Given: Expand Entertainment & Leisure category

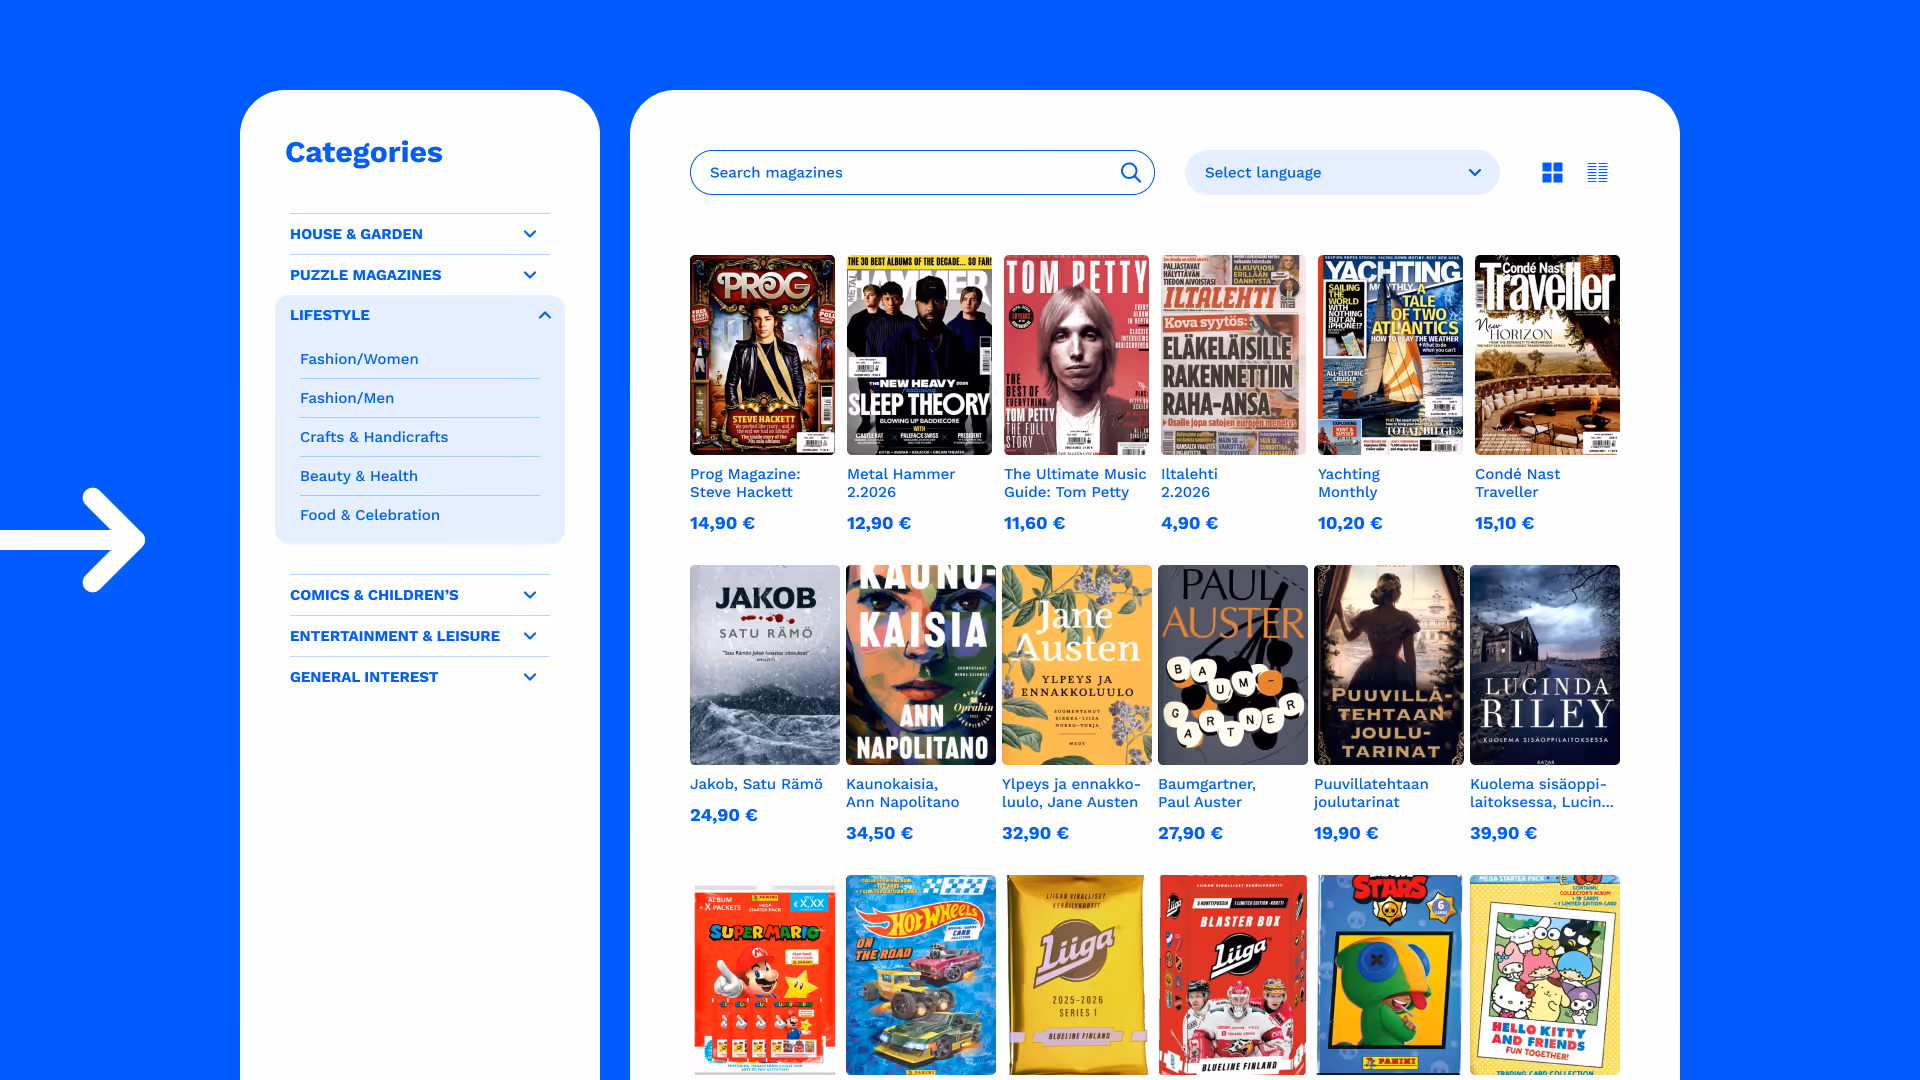Looking at the screenshot, I should [420, 636].
